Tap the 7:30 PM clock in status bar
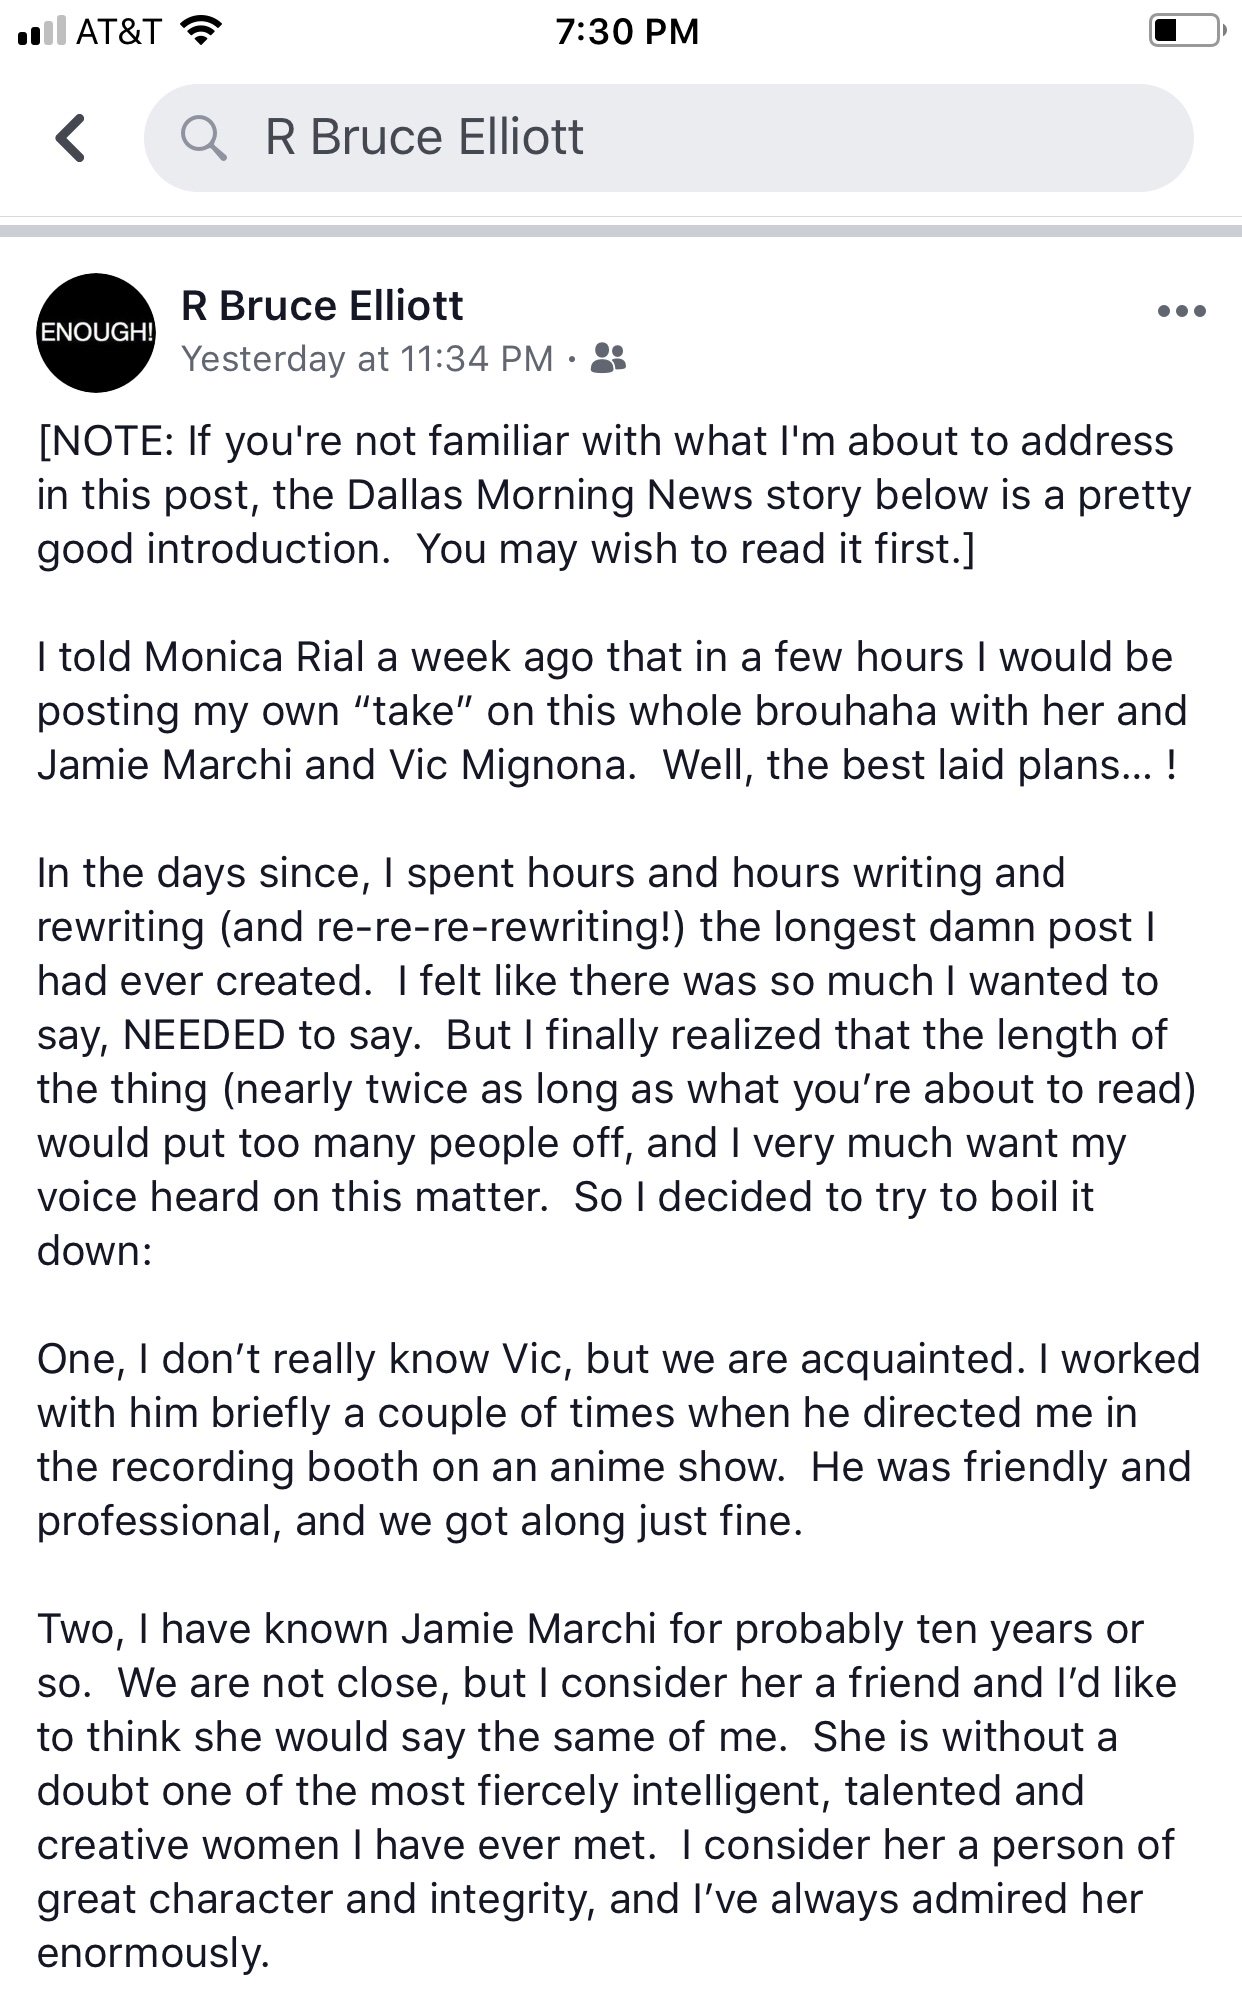This screenshot has width=1242, height=2003. click(627, 31)
